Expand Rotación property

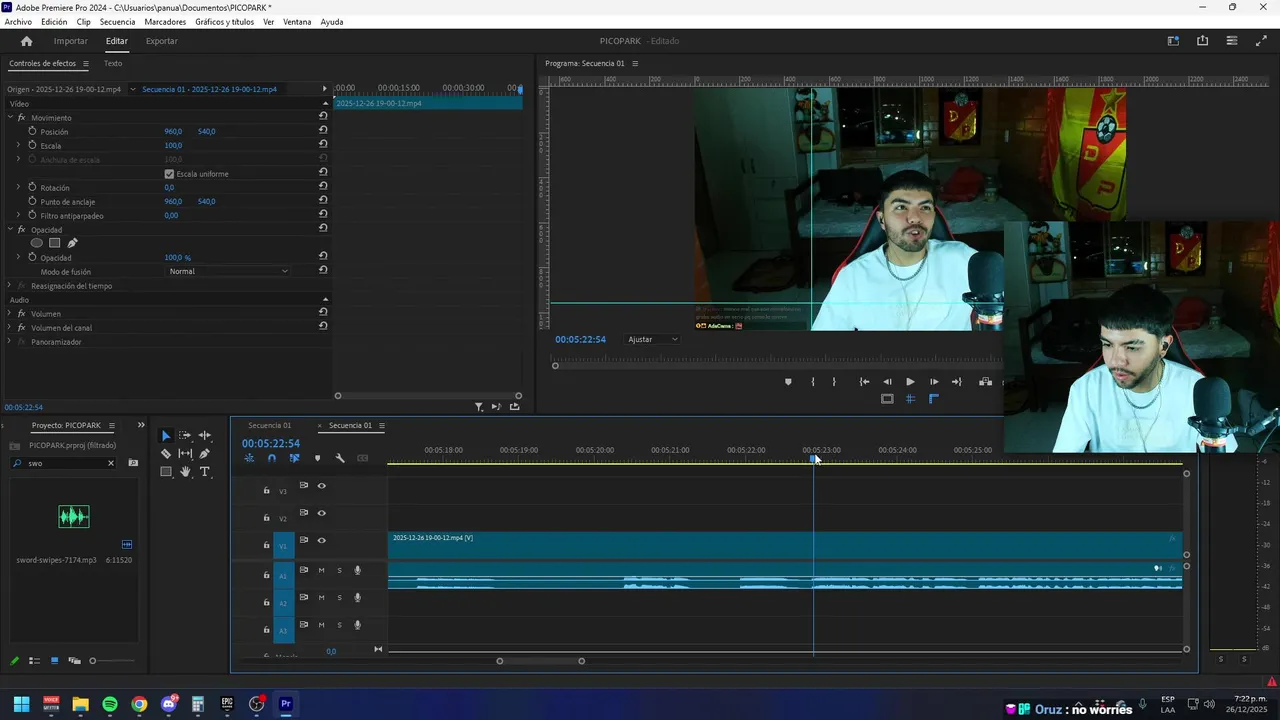[18, 187]
